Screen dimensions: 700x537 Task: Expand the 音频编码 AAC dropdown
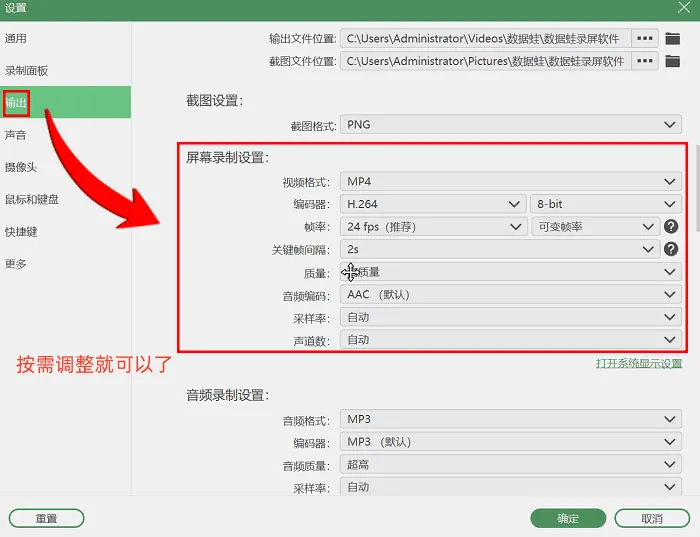511,295
